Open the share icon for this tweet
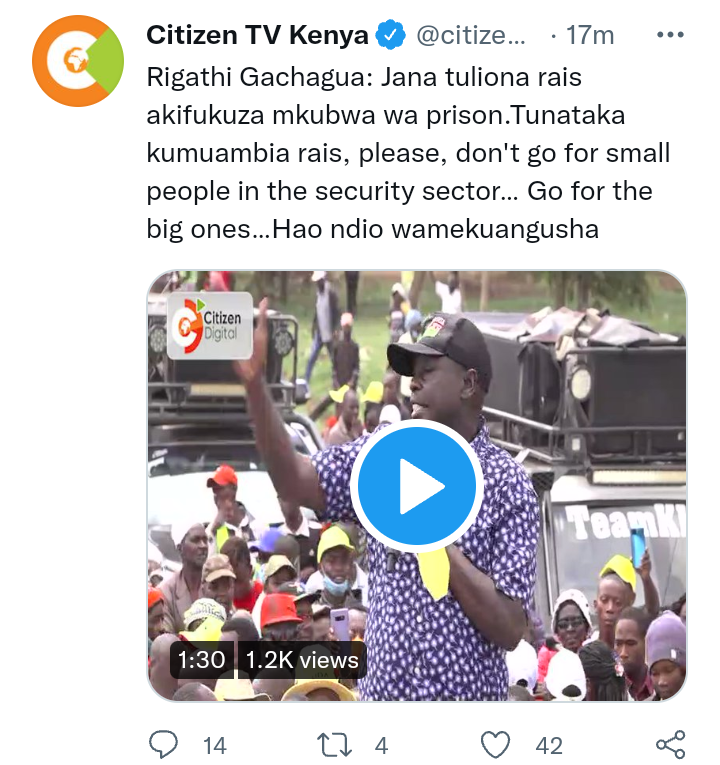Screen dimensions: 720x765 [671, 745]
